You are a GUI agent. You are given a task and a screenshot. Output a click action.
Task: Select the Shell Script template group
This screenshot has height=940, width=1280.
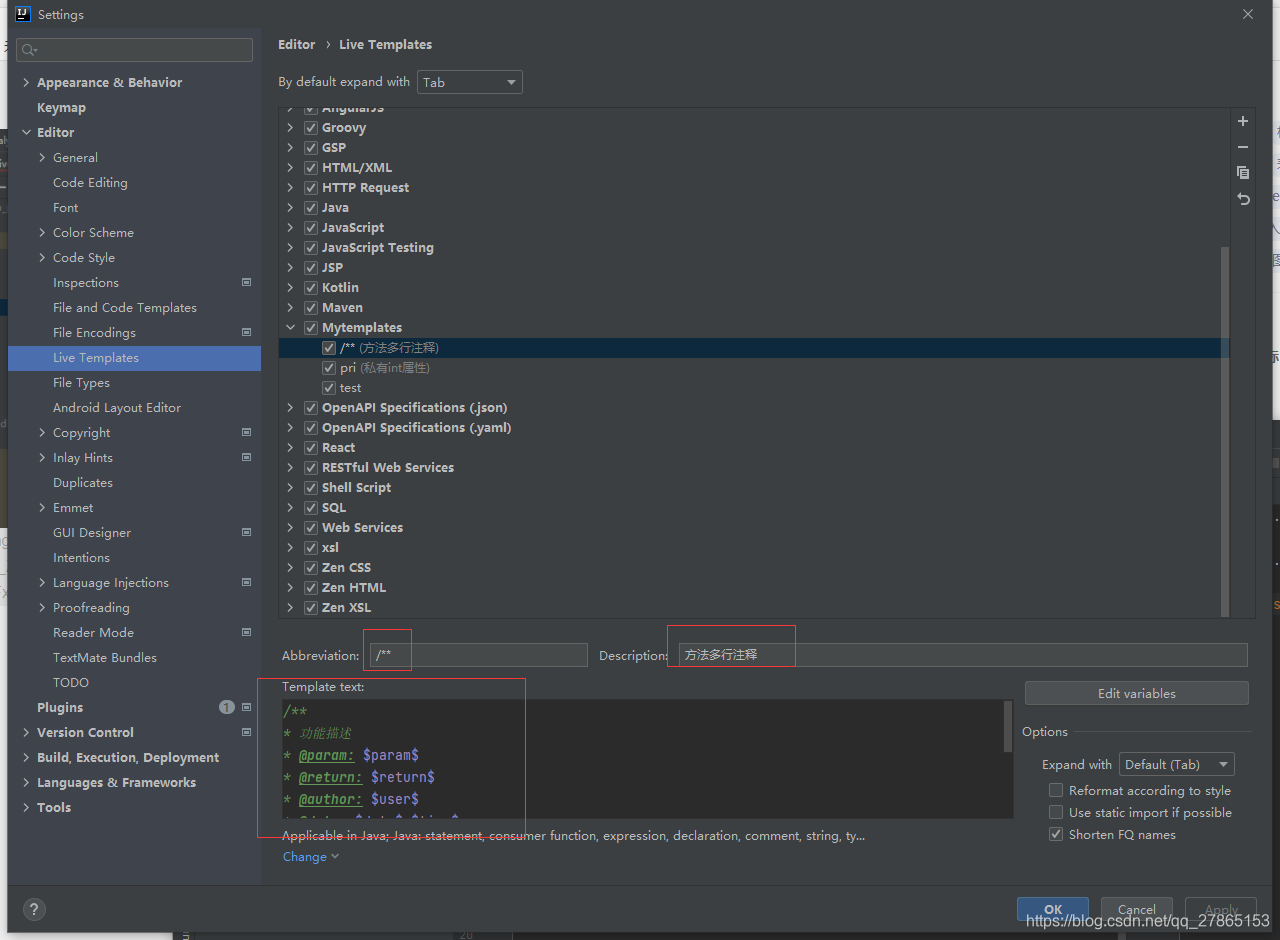(x=356, y=488)
